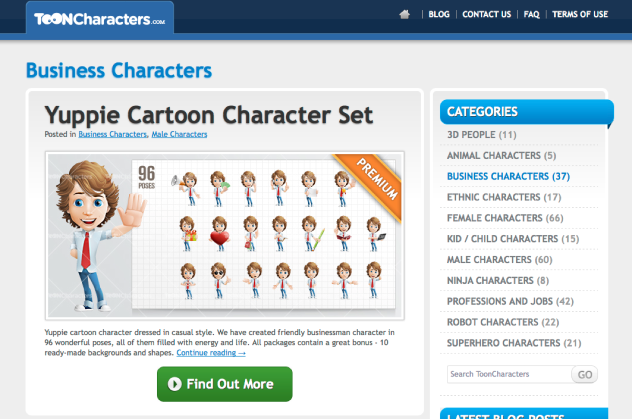Follow the Continue reading link

[x=211, y=353]
